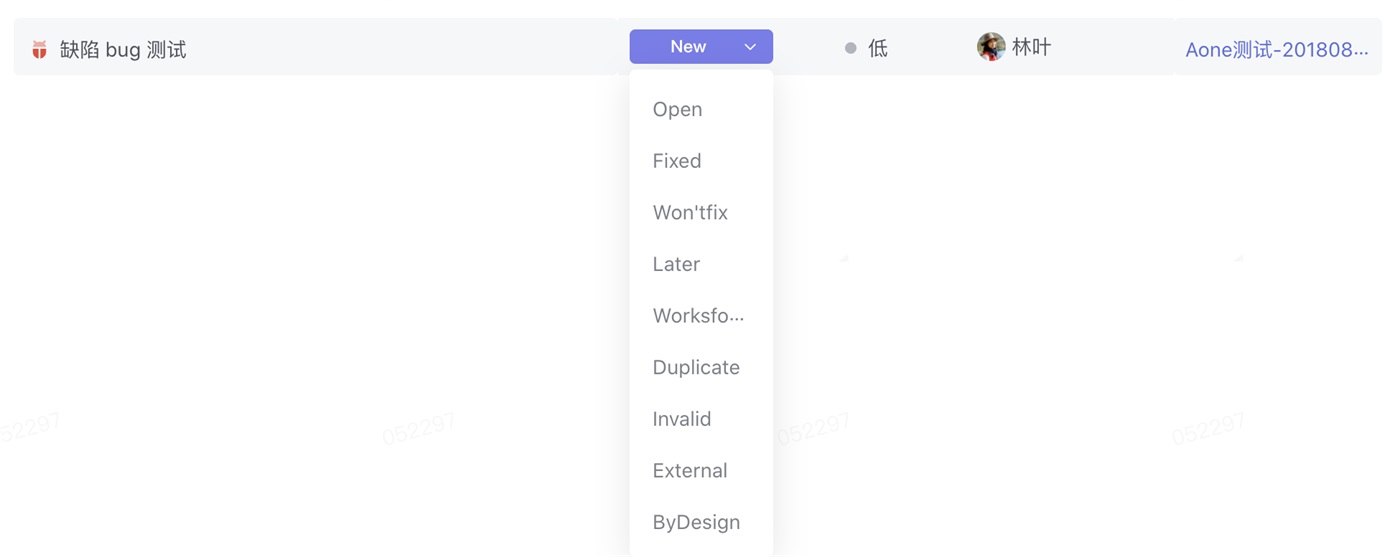Click empty row space between title and status

point(400,47)
